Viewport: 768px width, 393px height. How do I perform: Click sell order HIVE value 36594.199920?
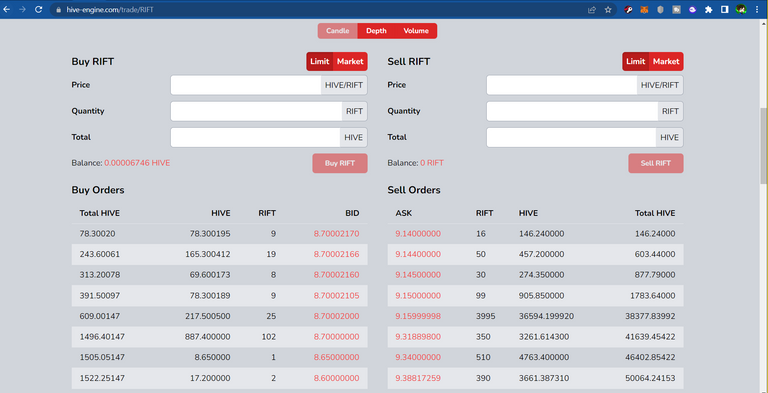coord(547,317)
